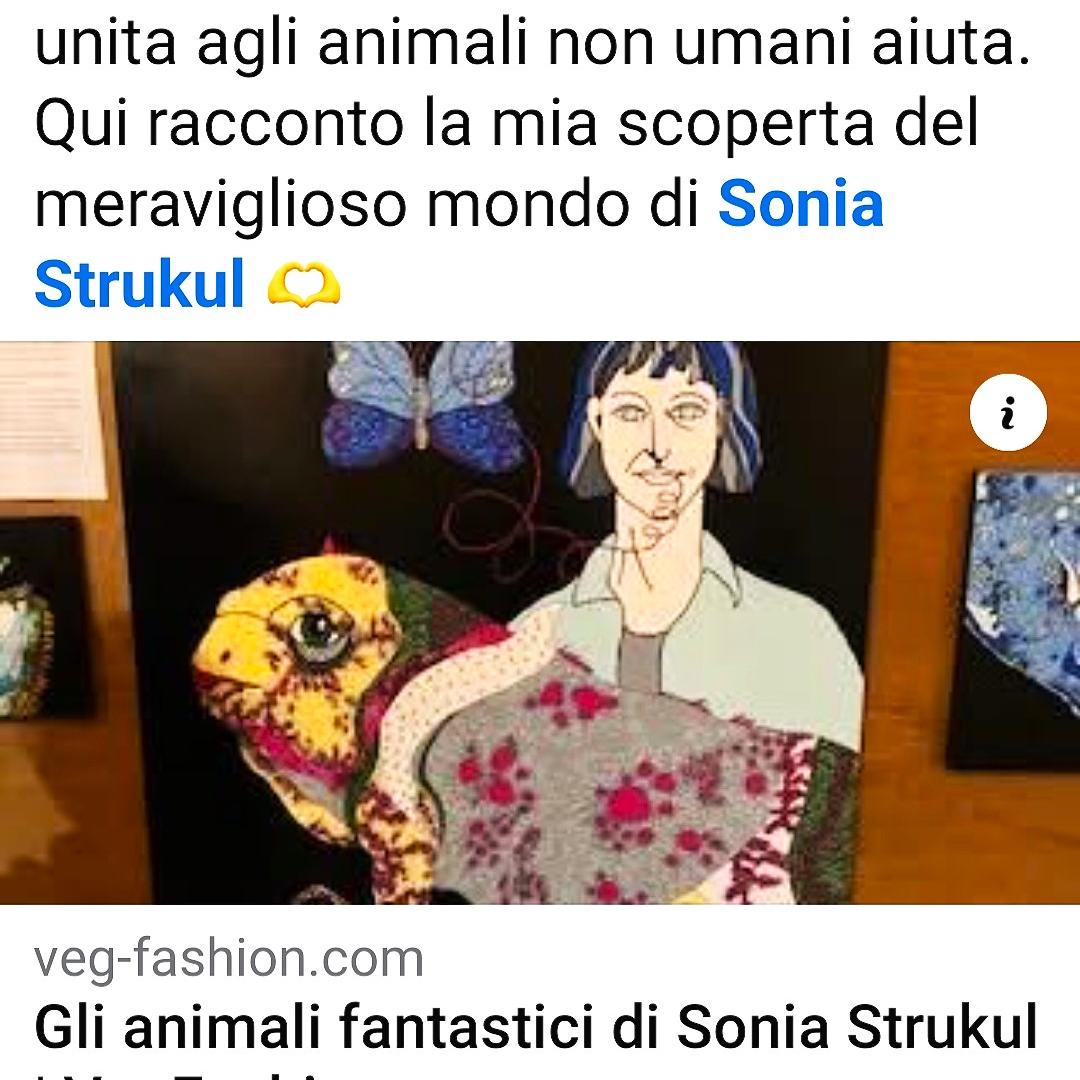Open the blue "Strukul" mention text

[x=140, y=283]
